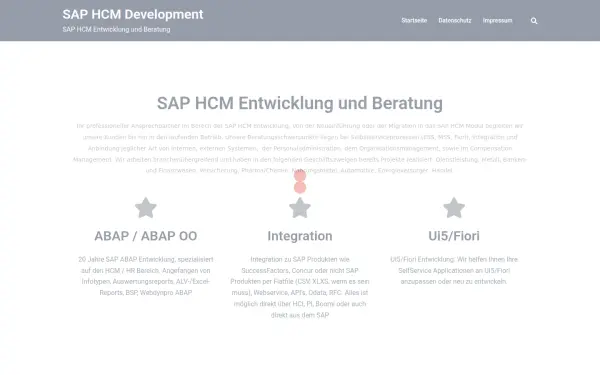Click the star icon above ABAP / ABAP OO
The width and height of the screenshot is (600, 375).
pyautogui.click(x=146, y=208)
